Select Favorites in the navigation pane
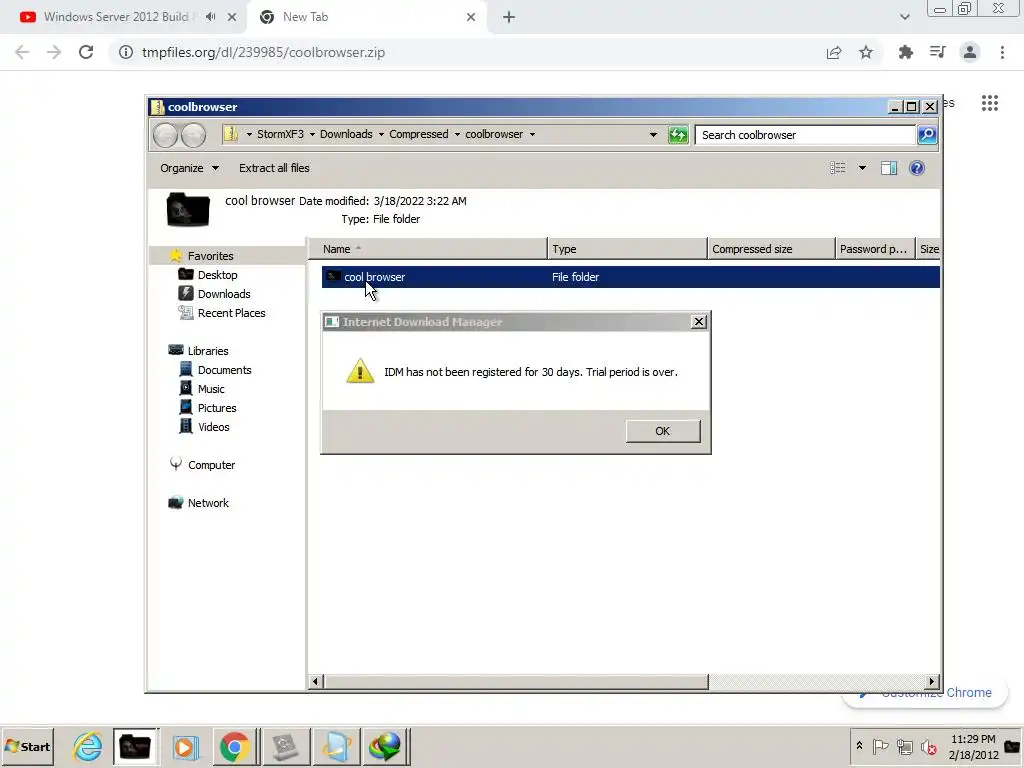Screen dimensions: 1024x768 click(x=210, y=256)
